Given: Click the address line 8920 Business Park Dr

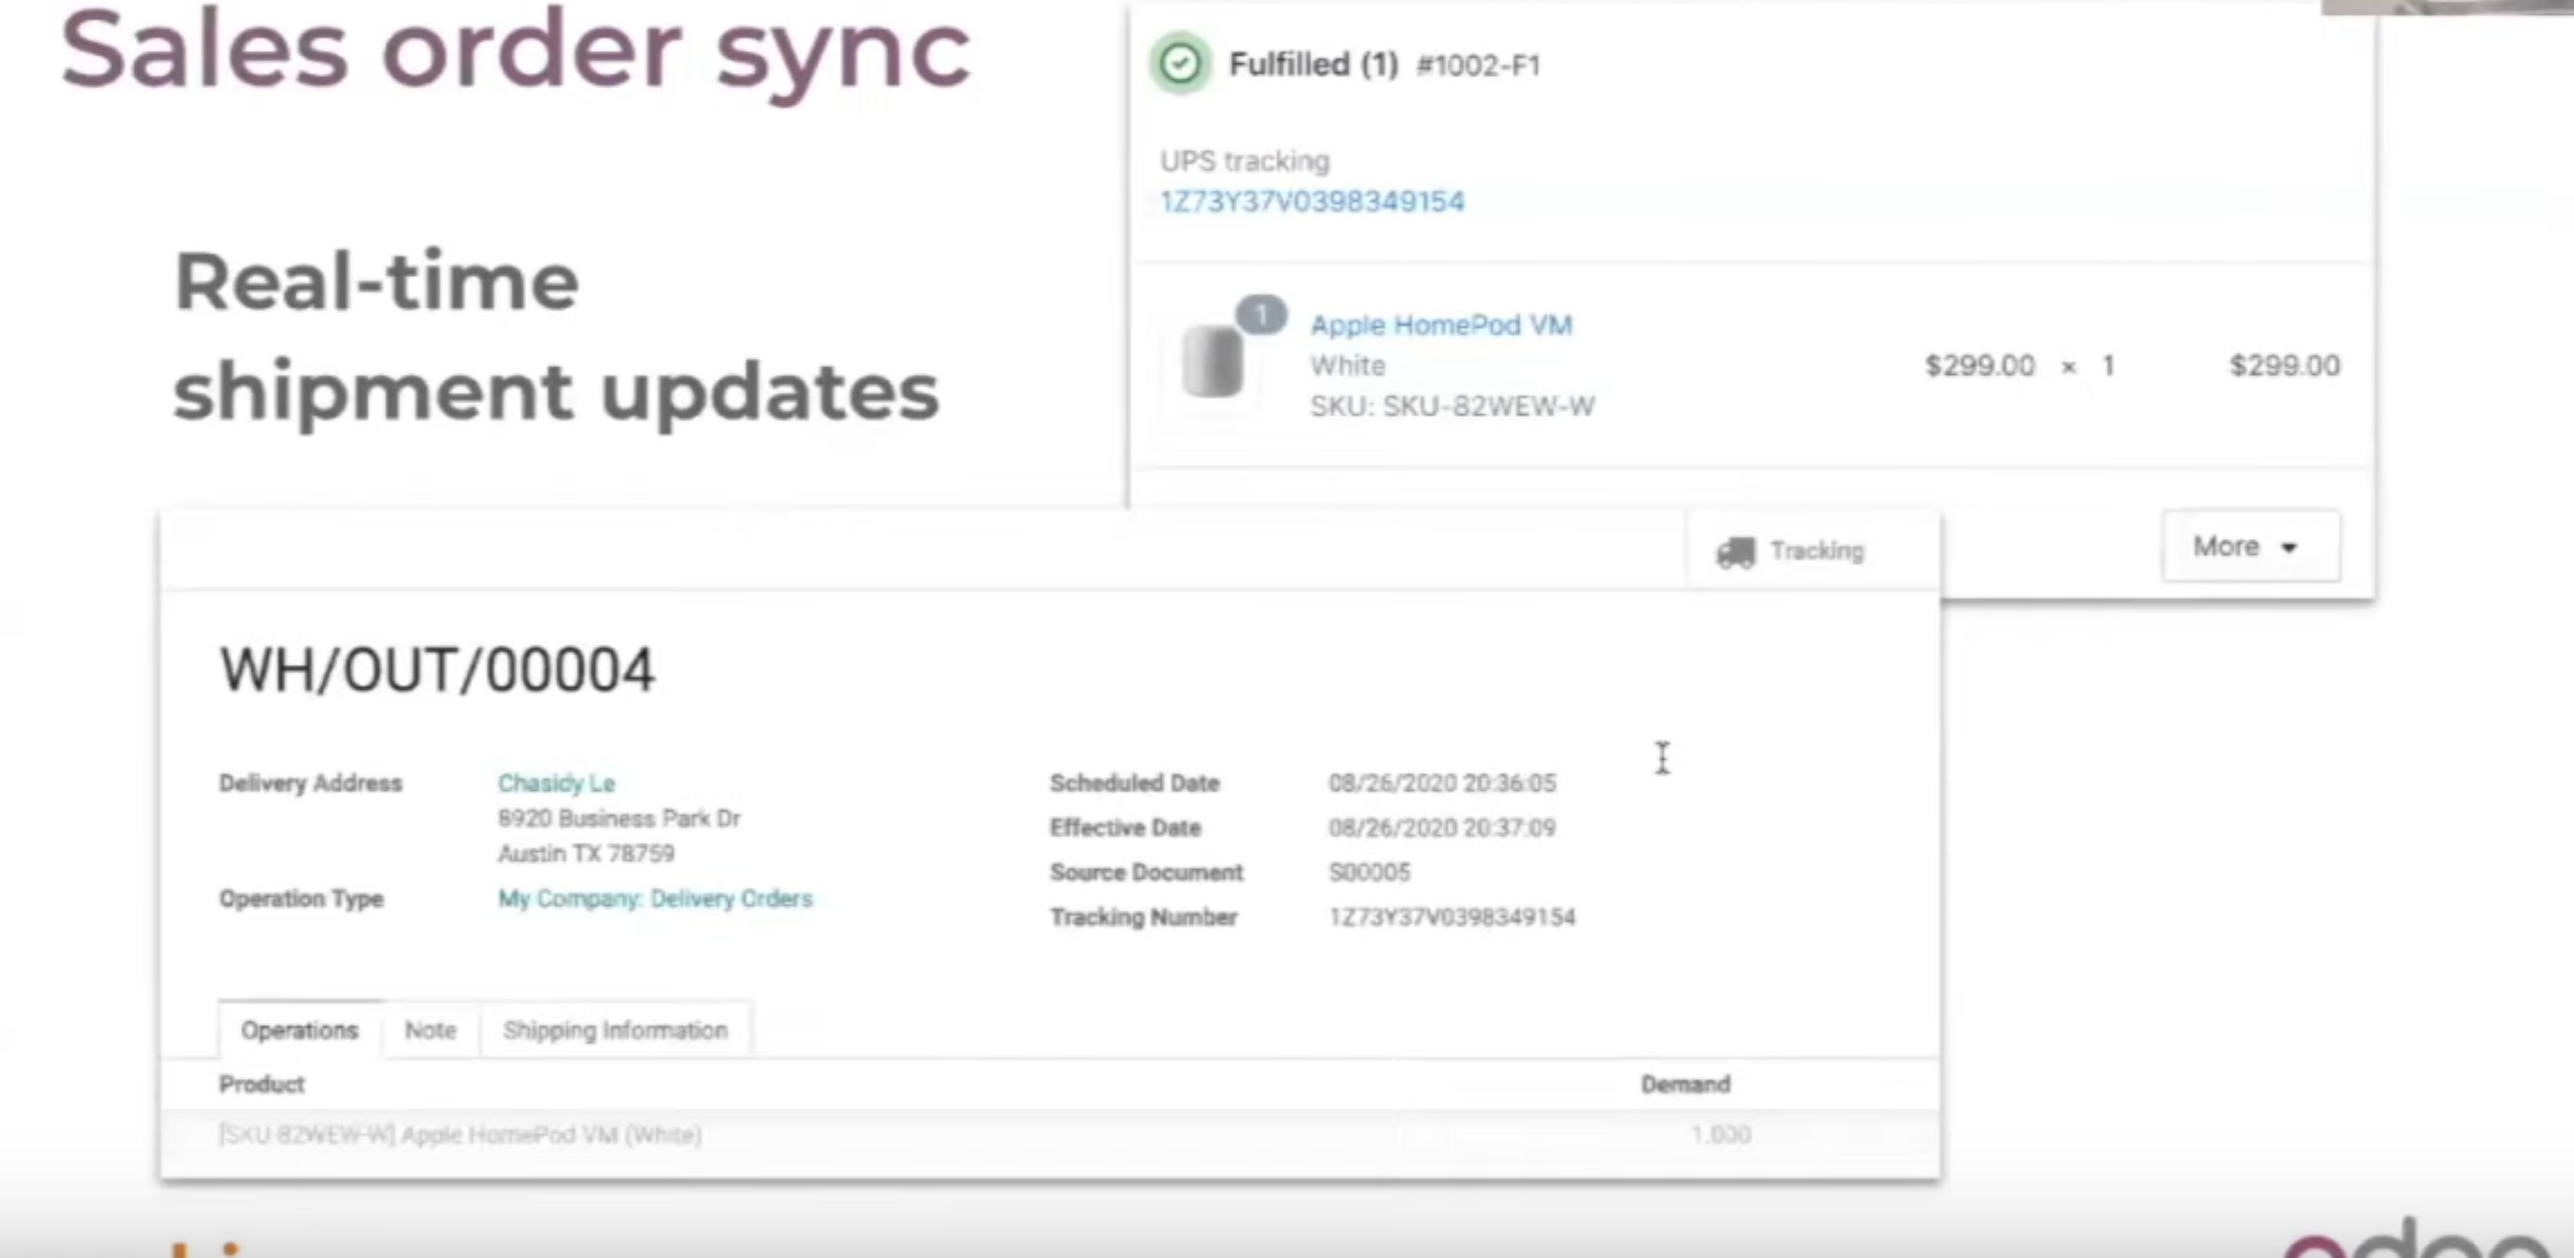Looking at the screenshot, I should pyautogui.click(x=619, y=819).
